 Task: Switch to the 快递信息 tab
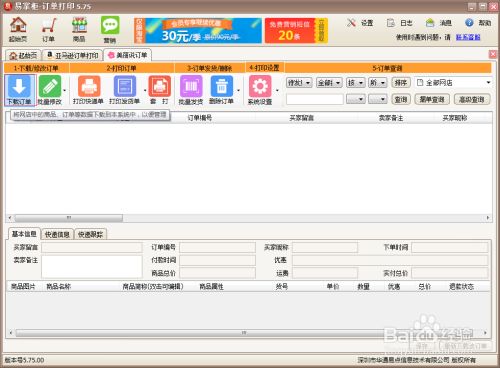point(57,234)
